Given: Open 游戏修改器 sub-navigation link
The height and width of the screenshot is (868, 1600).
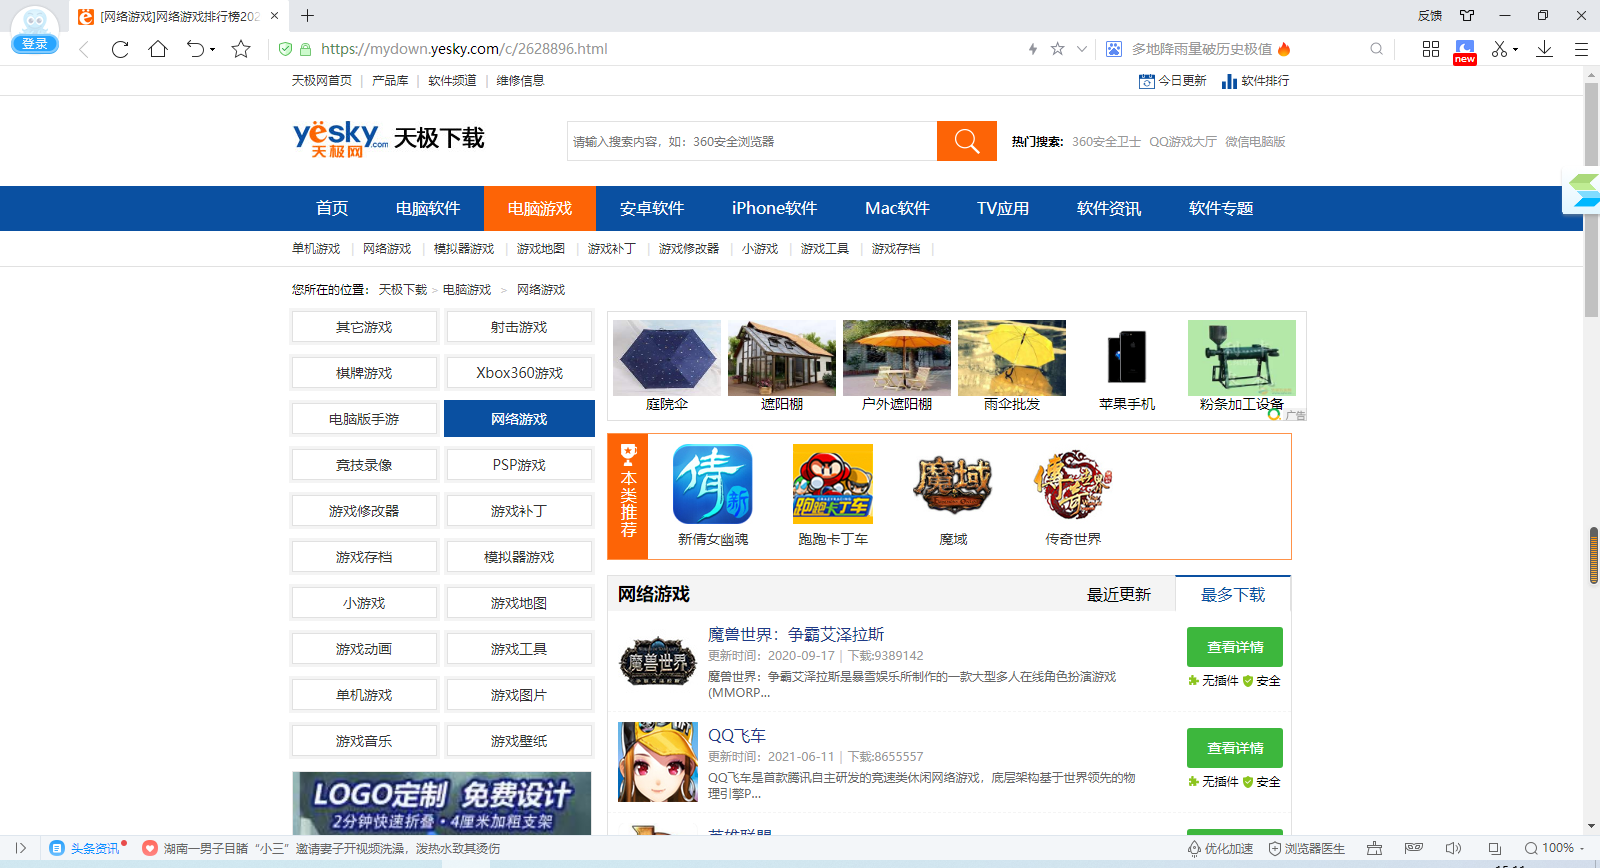Looking at the screenshot, I should click(x=689, y=249).
